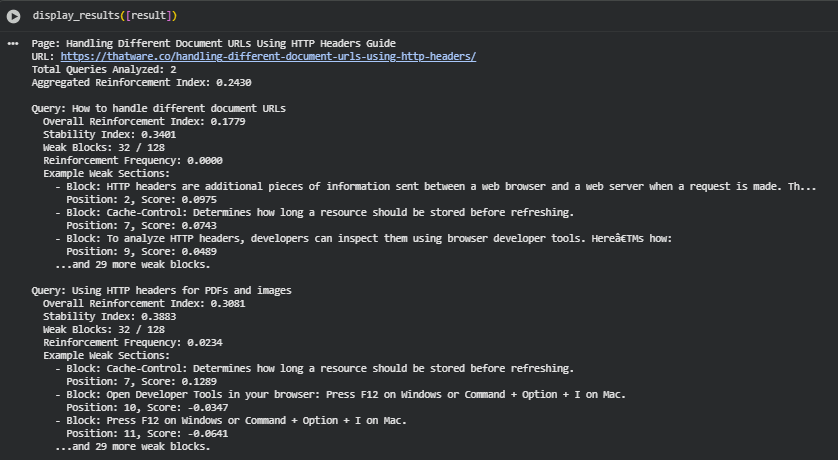Viewport: 838px width, 460px height.
Task: Click the 'Page: Handling Different Document URLs' line
Action: [213, 44]
